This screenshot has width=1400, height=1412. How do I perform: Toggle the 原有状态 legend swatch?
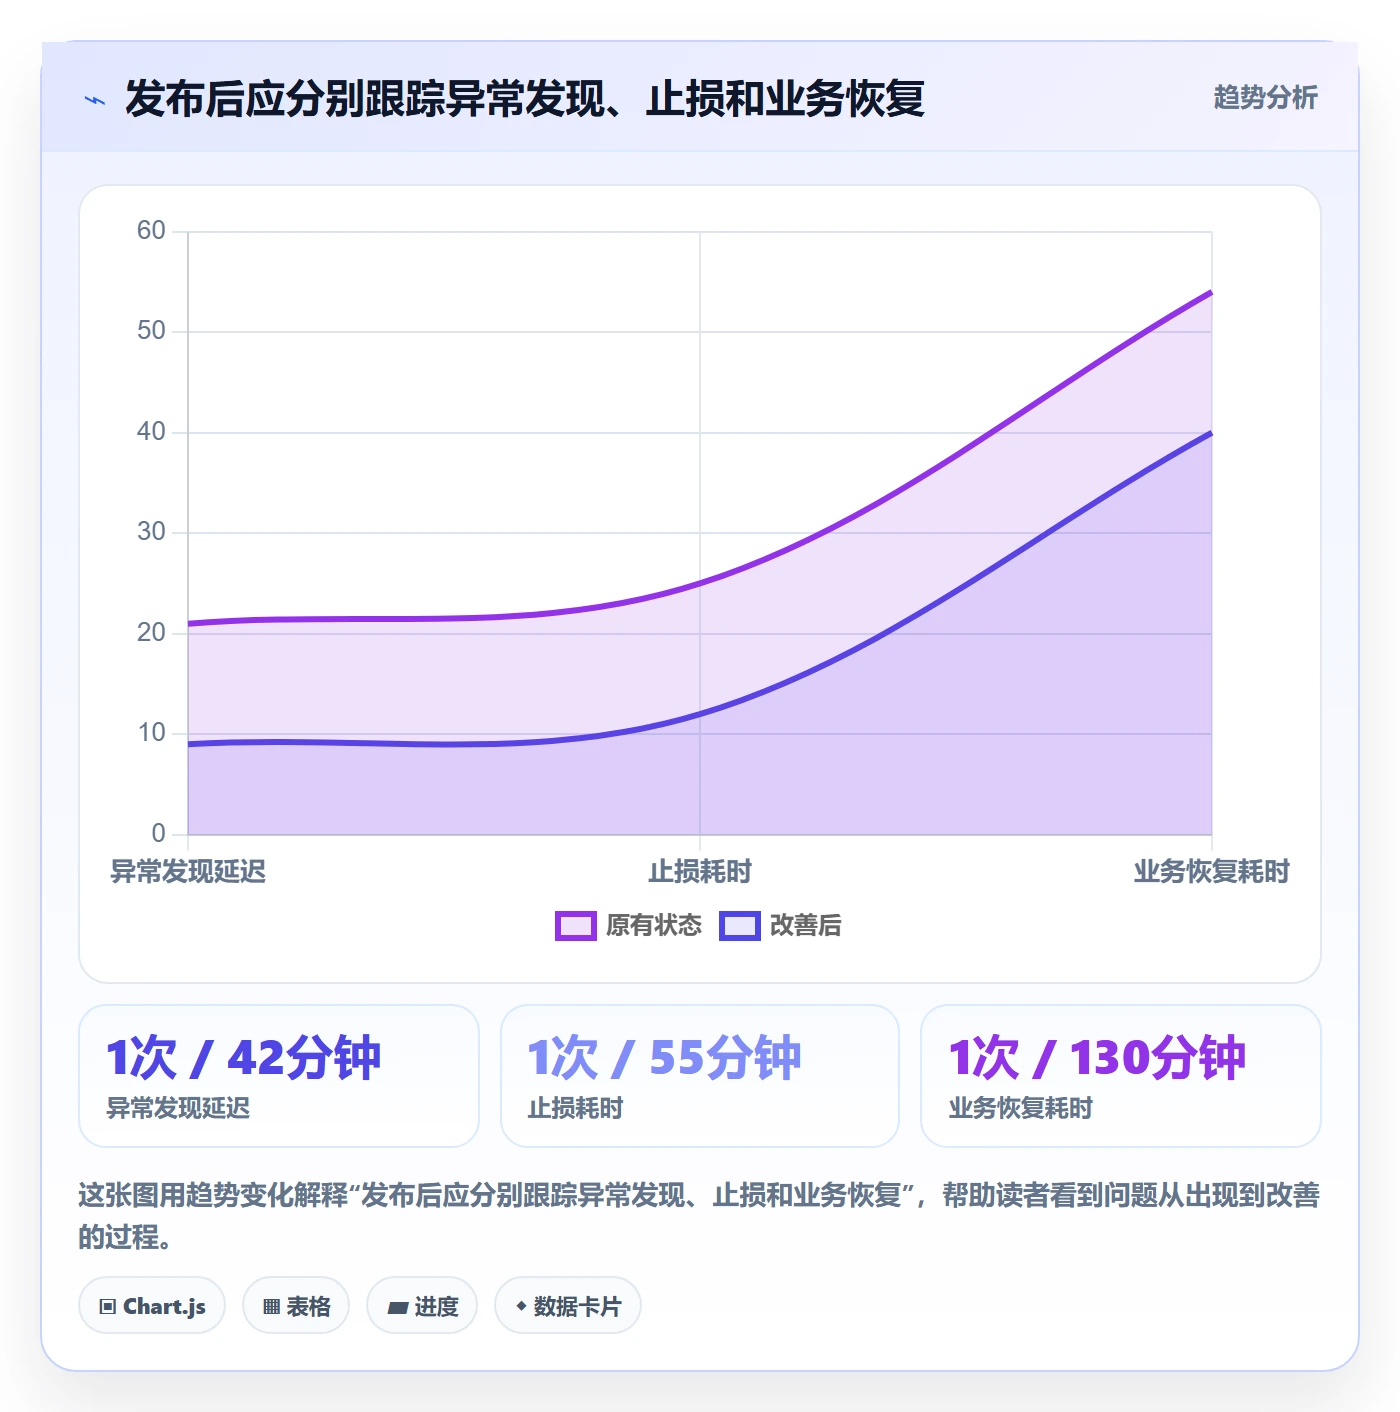[x=575, y=926]
